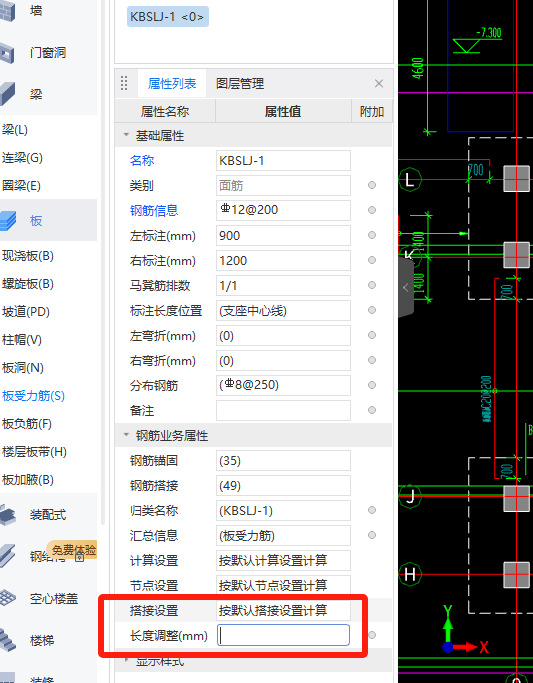Select 柱帽(V) item

[x=22, y=339]
